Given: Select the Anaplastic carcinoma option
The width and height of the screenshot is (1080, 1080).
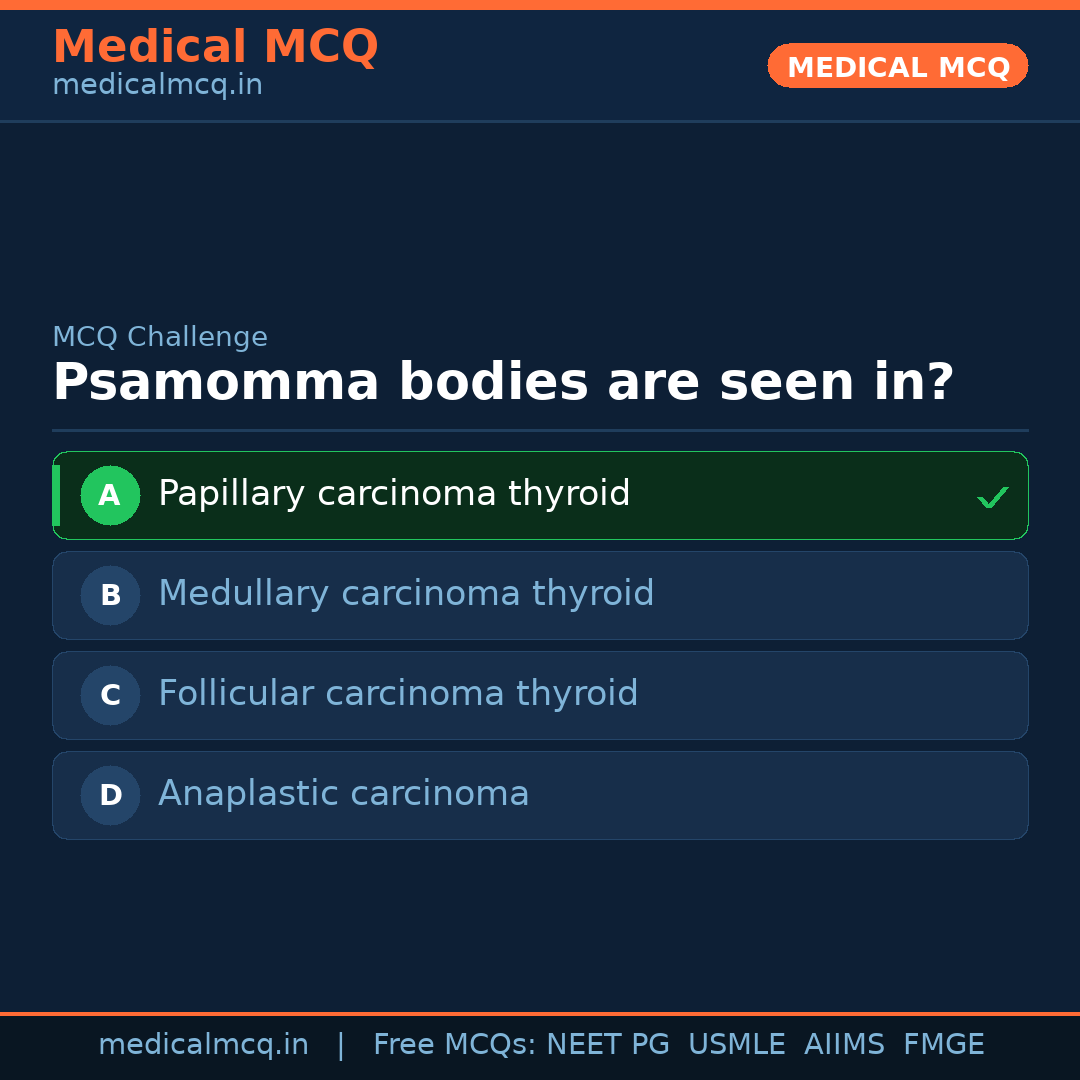Looking at the screenshot, I should click(343, 794).
